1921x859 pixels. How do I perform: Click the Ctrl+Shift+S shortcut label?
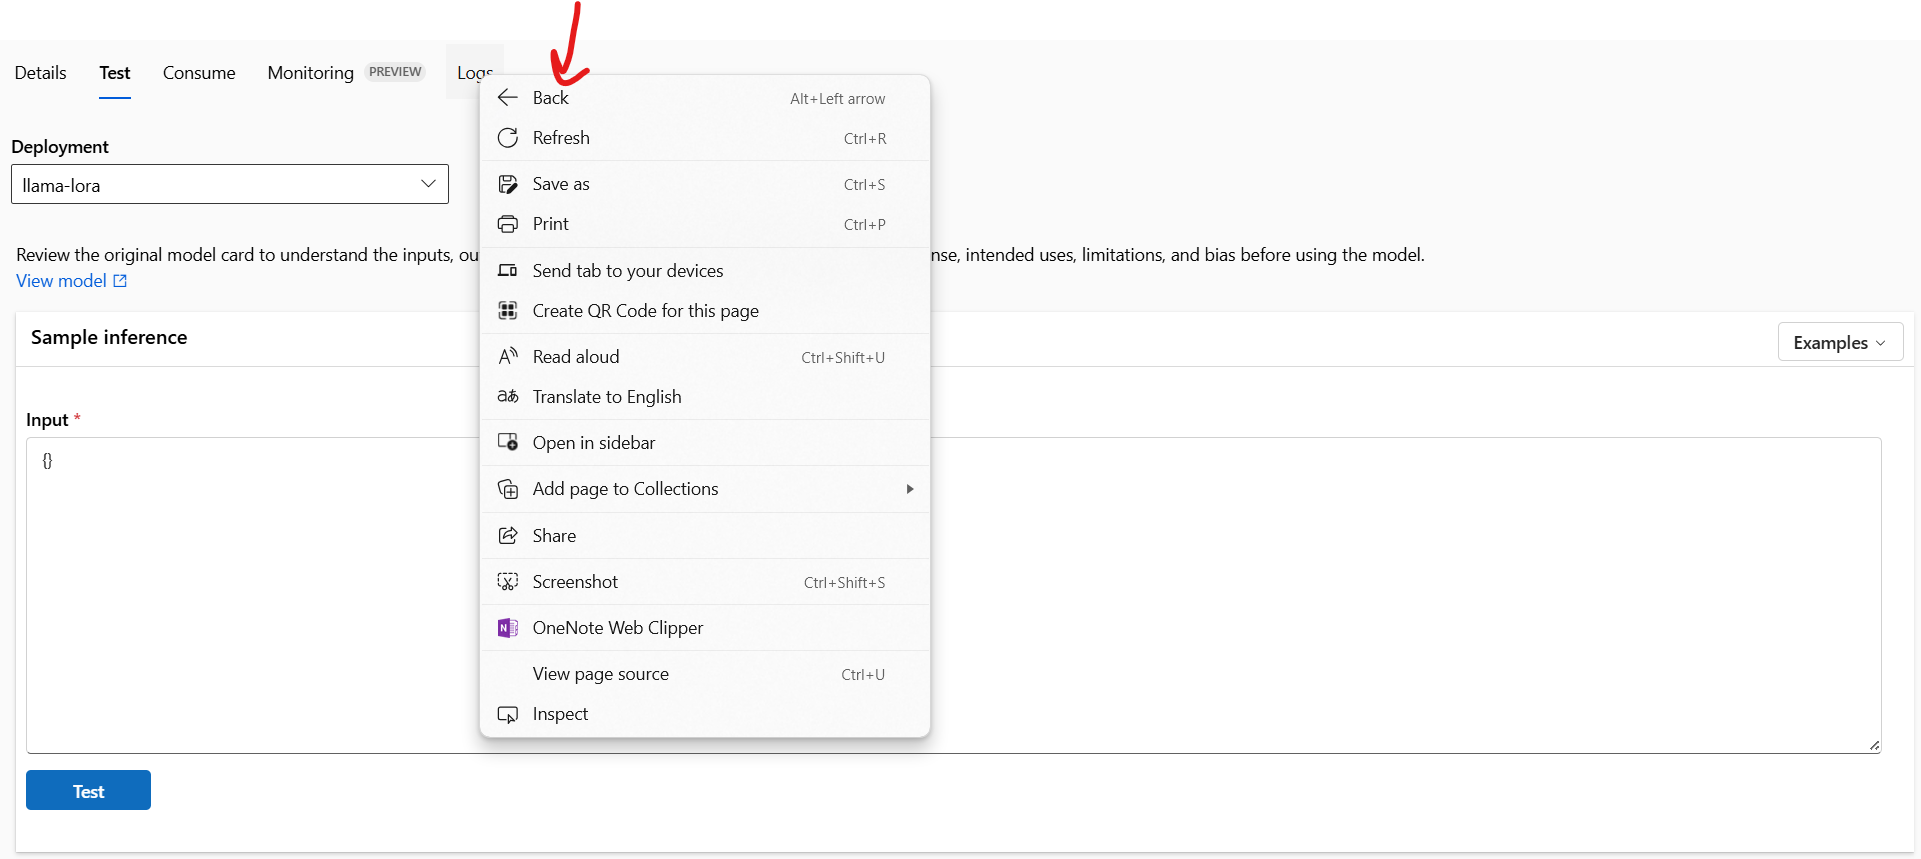click(845, 582)
